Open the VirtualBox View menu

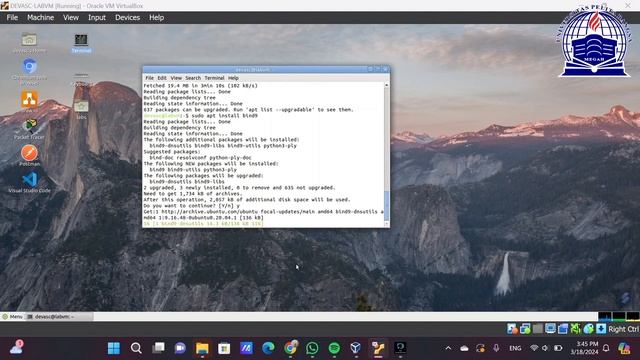click(71, 18)
